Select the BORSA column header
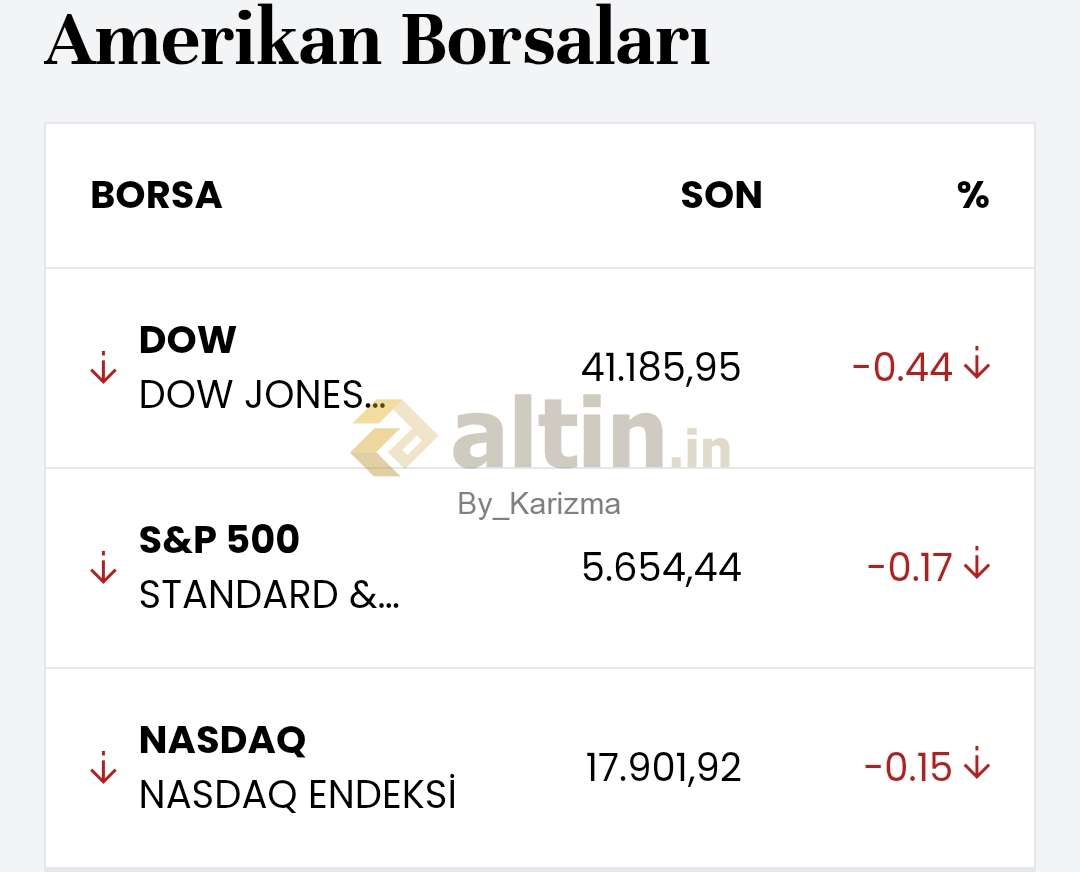Image resolution: width=1080 pixels, height=872 pixels. (x=156, y=195)
